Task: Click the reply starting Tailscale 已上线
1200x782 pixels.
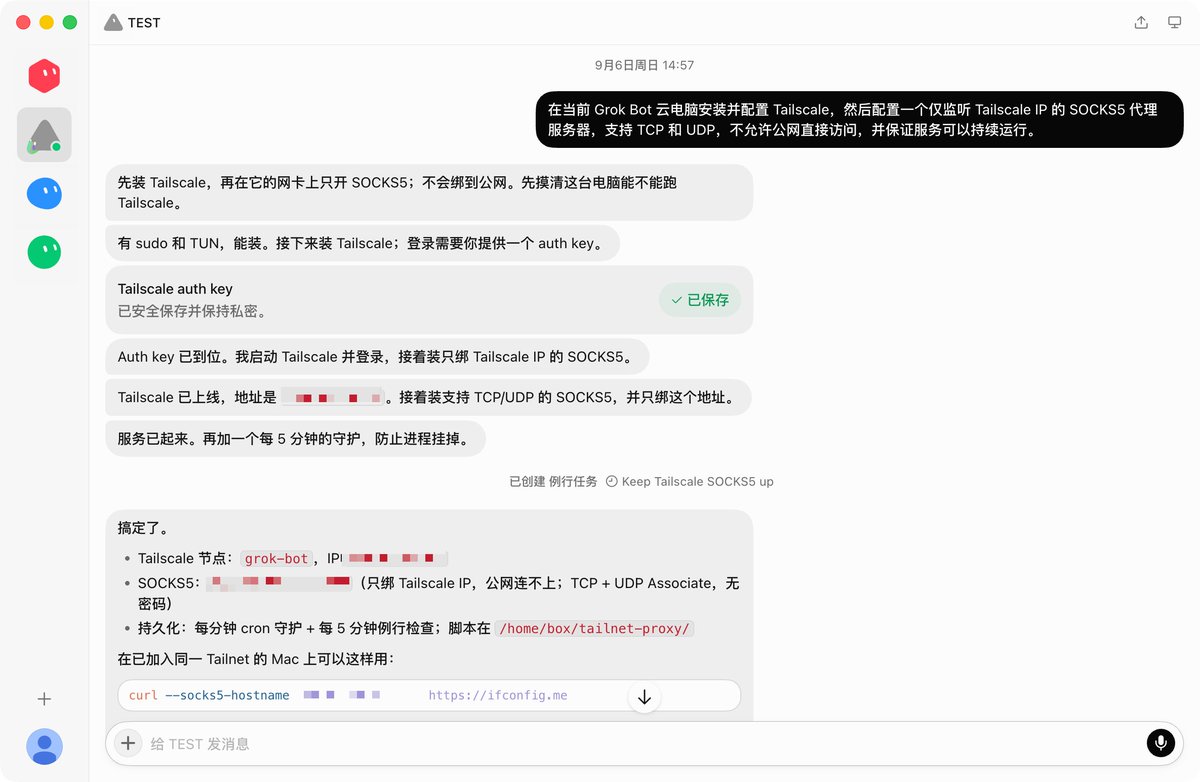Action: tap(428, 397)
